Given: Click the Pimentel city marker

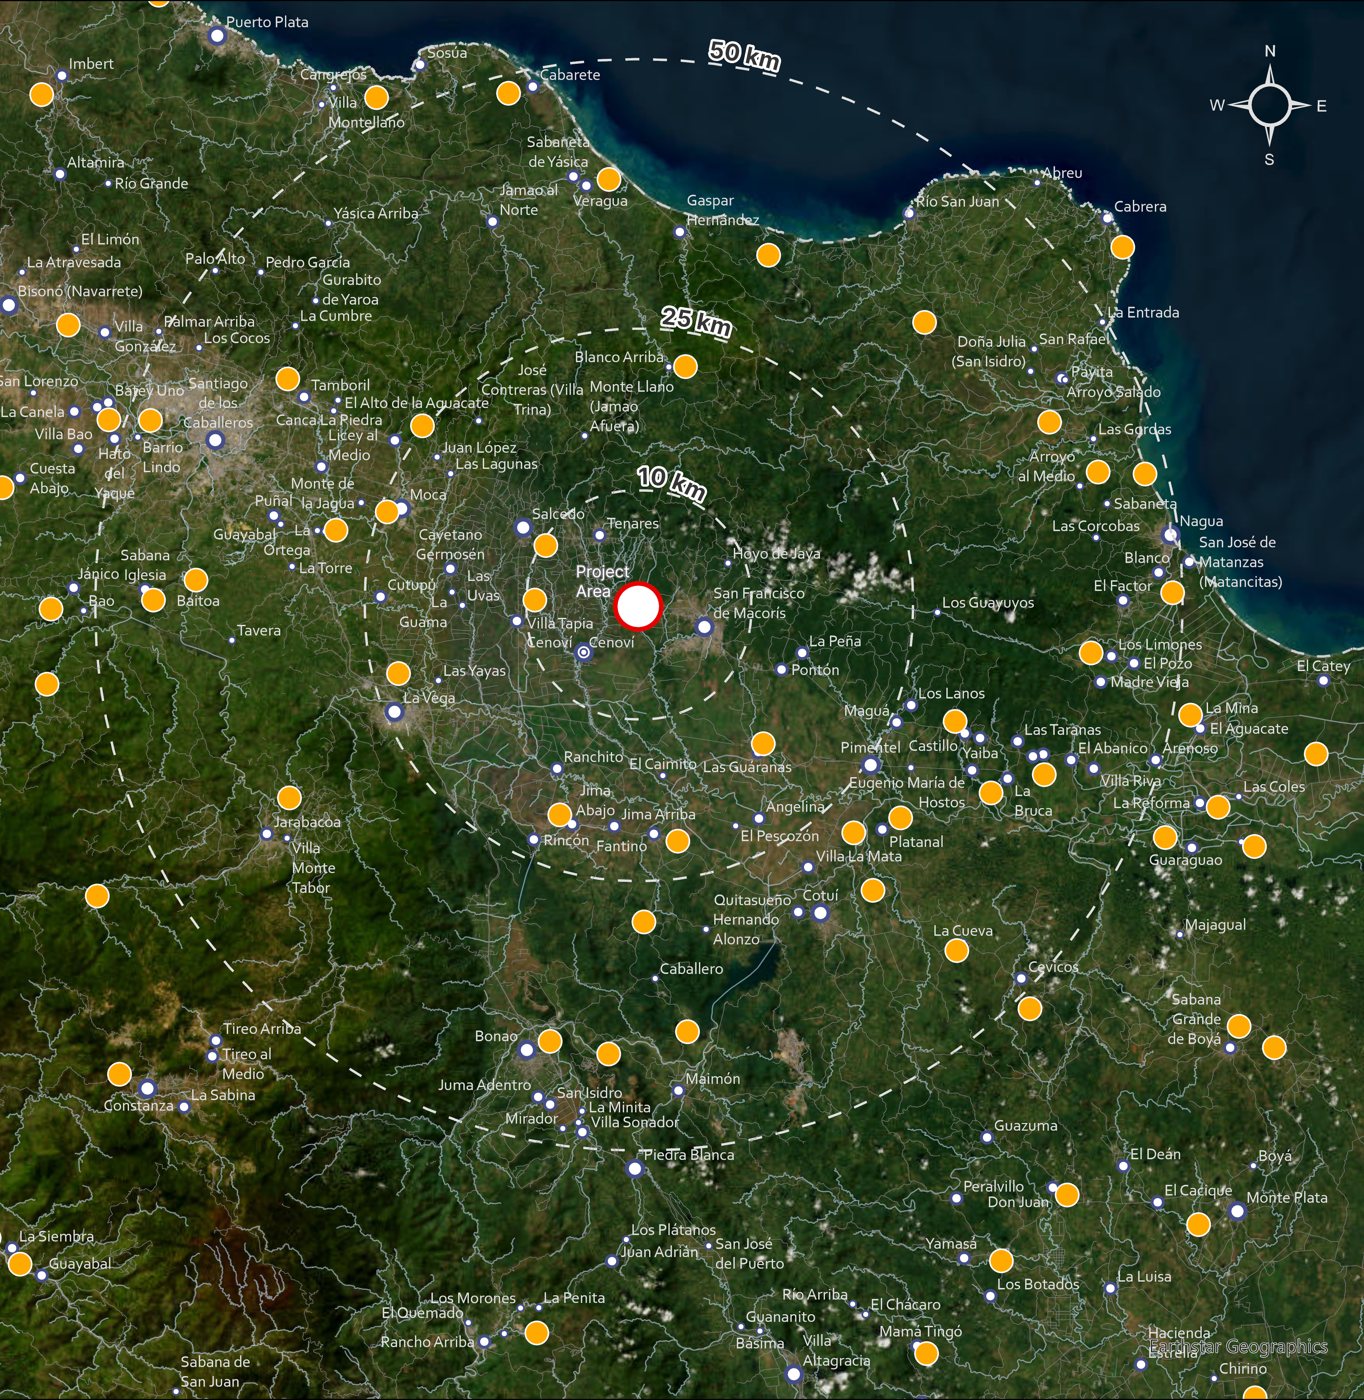Looking at the screenshot, I should 871,765.
